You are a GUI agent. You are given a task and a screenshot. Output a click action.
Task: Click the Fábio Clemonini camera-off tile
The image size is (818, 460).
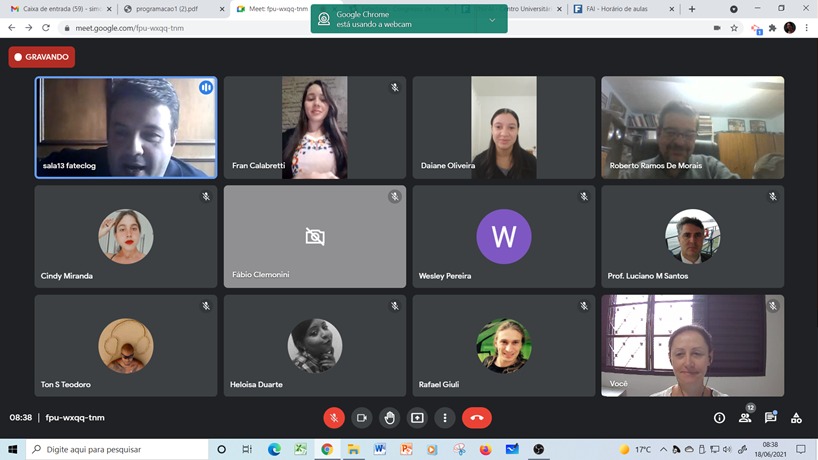315,237
